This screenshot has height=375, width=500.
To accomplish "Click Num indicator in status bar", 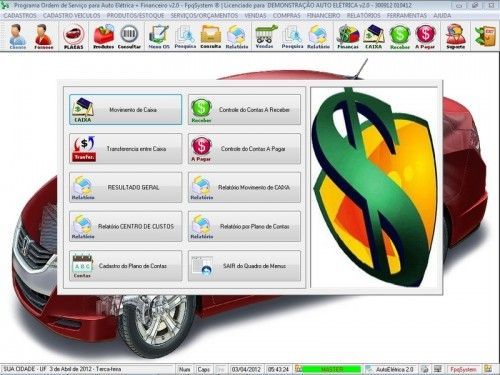I will pos(184,369).
